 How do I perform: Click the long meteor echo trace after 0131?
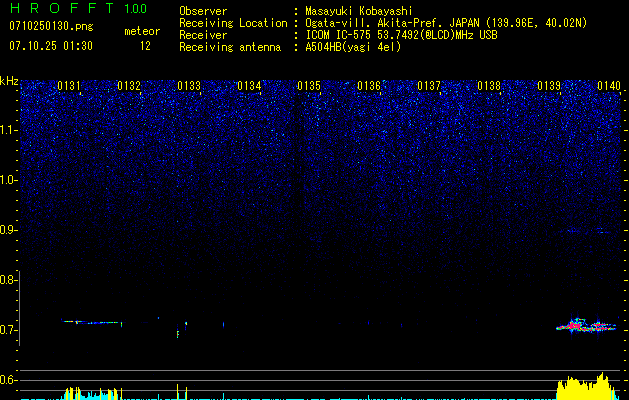(91, 322)
